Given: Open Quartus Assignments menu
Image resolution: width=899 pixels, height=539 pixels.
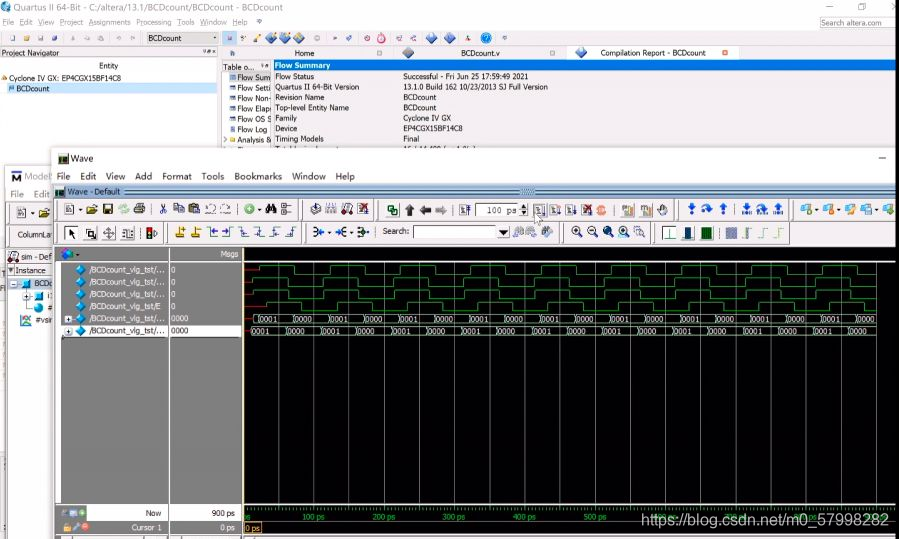Looking at the screenshot, I should click(x=110, y=22).
